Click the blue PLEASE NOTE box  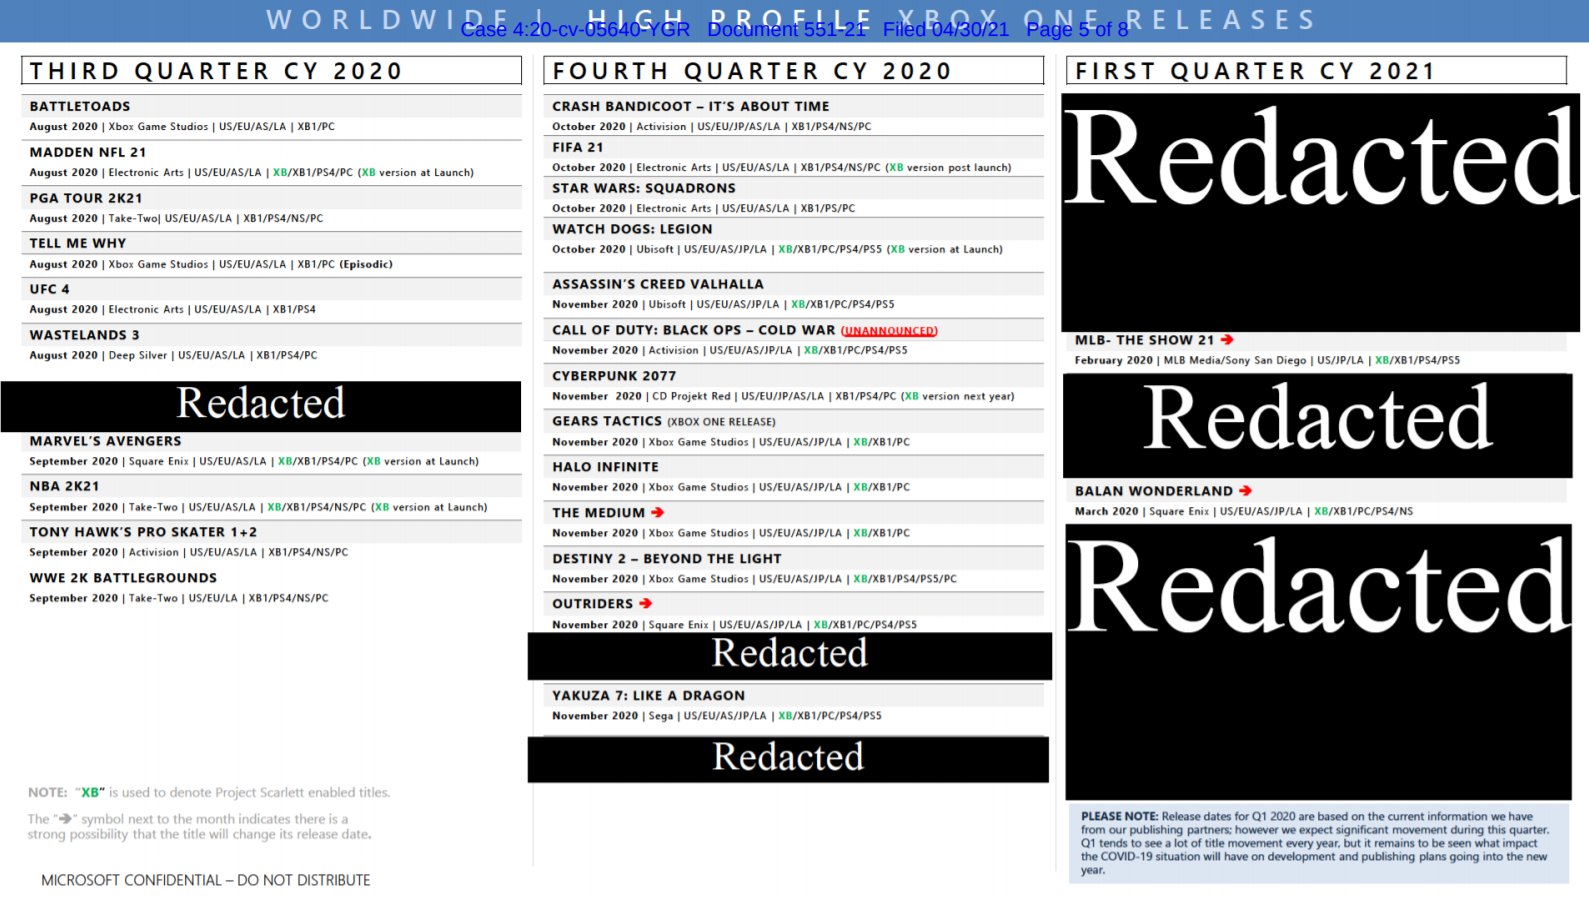(x=1318, y=843)
